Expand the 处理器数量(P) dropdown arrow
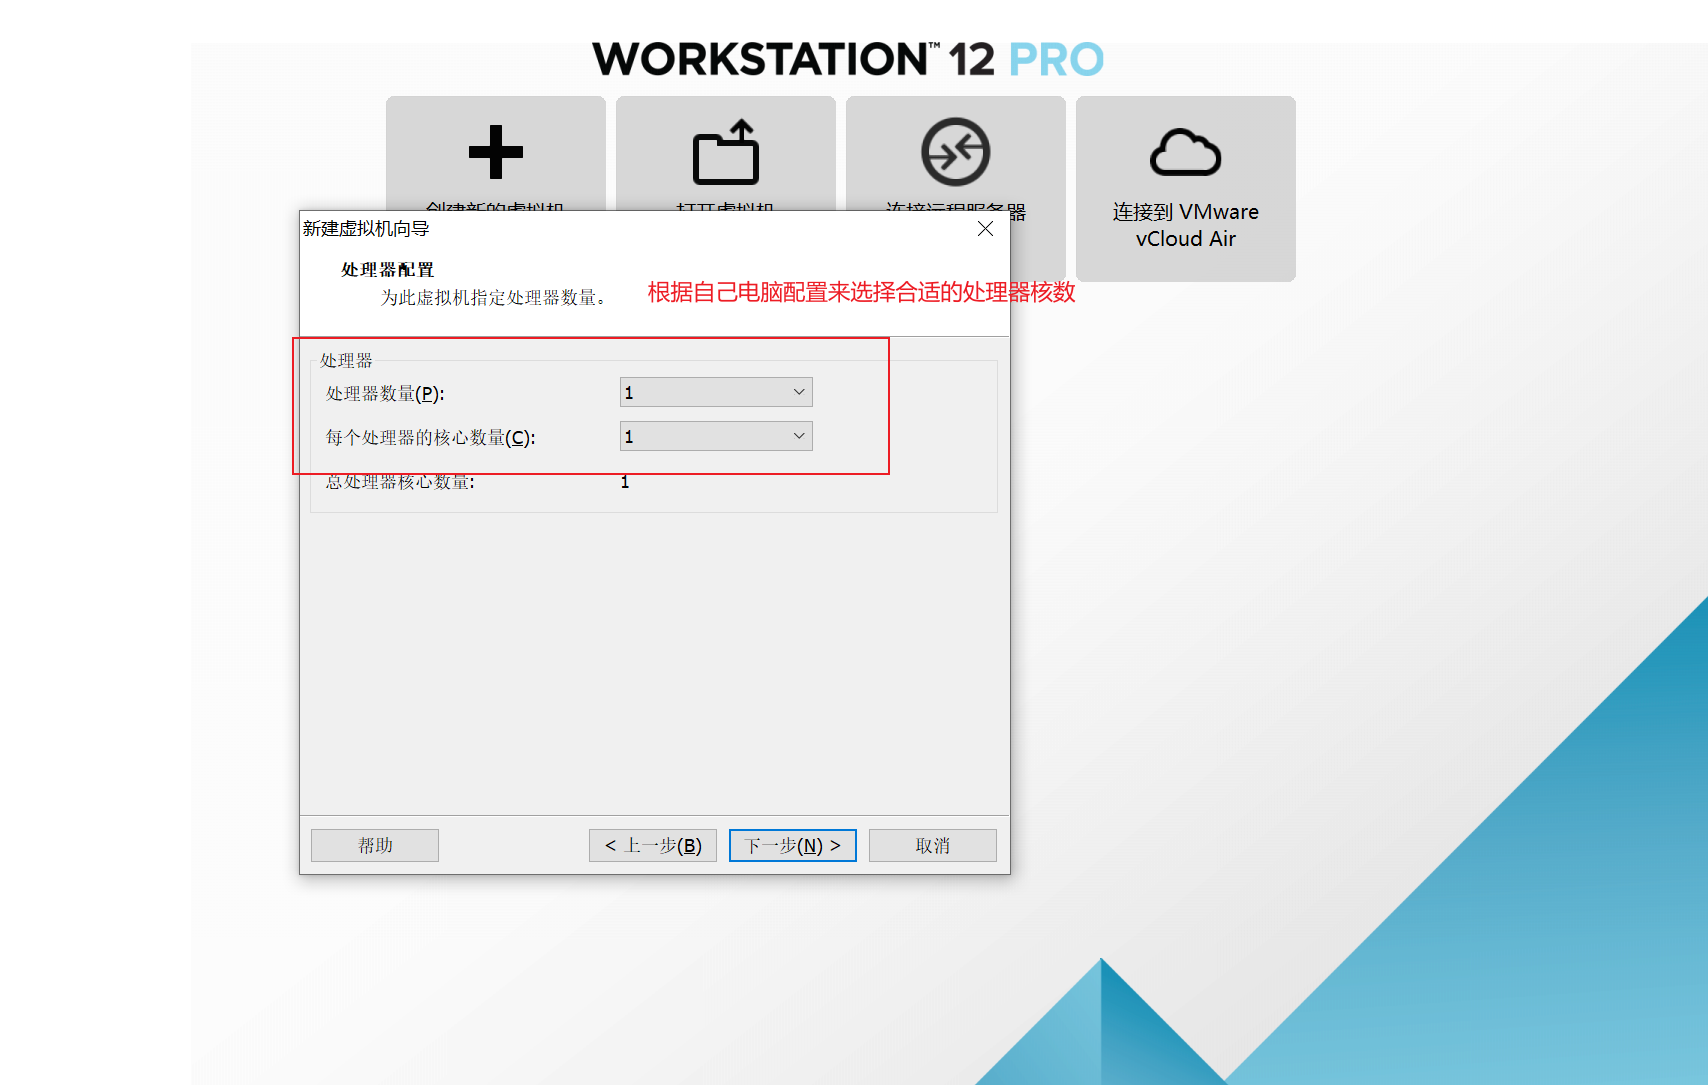 click(x=799, y=392)
